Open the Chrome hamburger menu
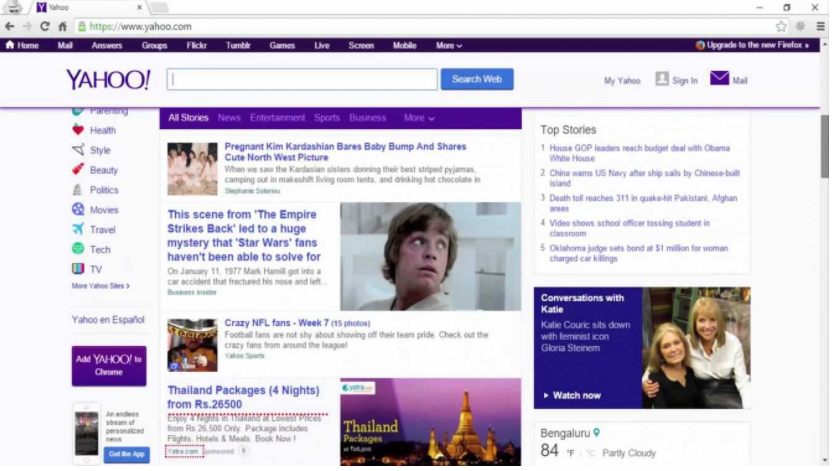Viewport: 834px width, 471px height. (821, 26)
